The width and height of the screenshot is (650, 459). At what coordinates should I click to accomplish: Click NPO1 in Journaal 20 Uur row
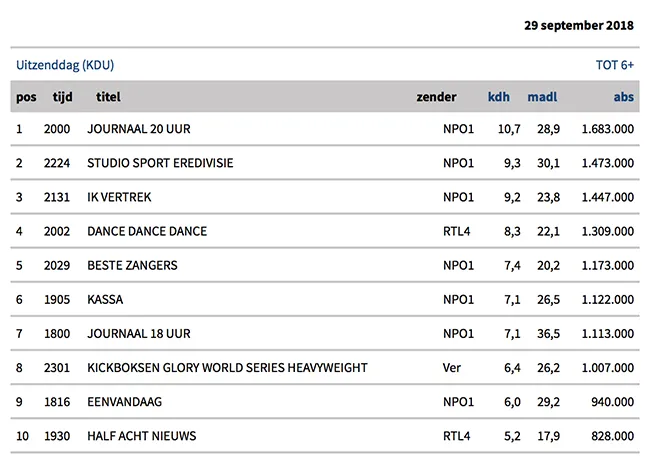click(x=458, y=129)
